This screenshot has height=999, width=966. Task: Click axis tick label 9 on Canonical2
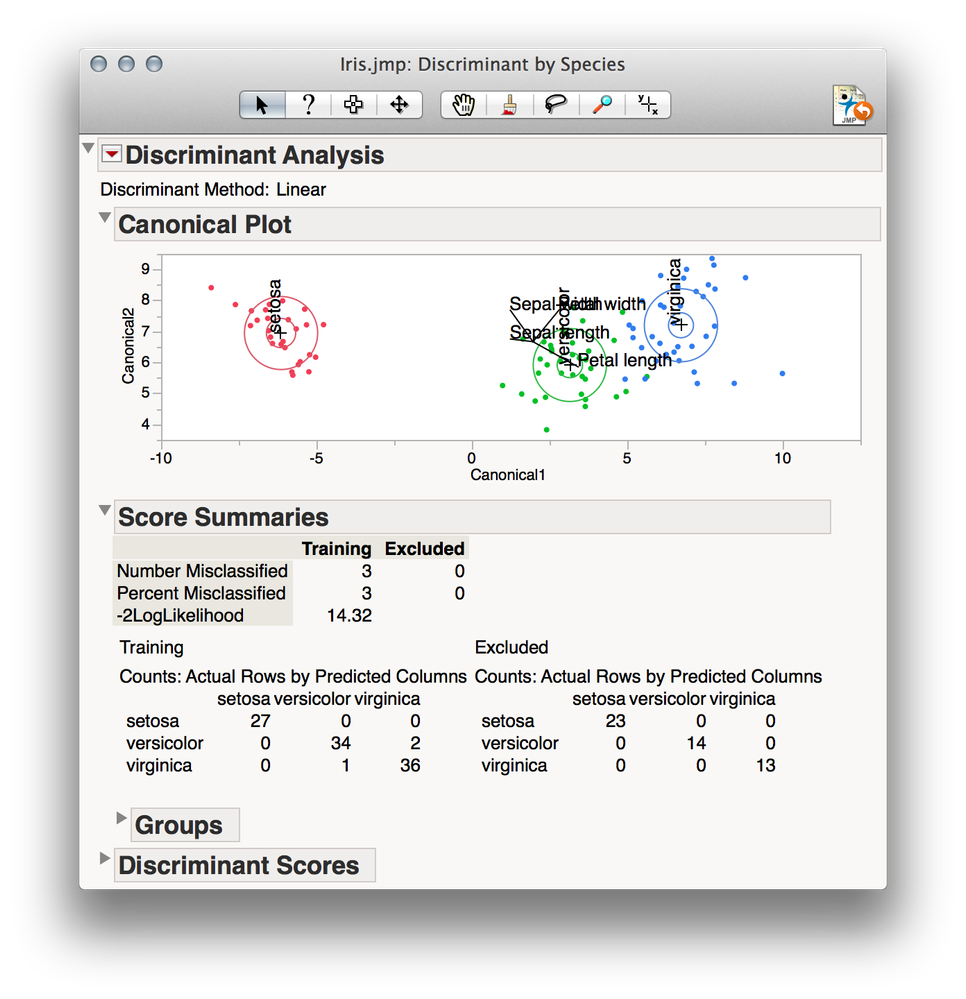tap(145, 269)
